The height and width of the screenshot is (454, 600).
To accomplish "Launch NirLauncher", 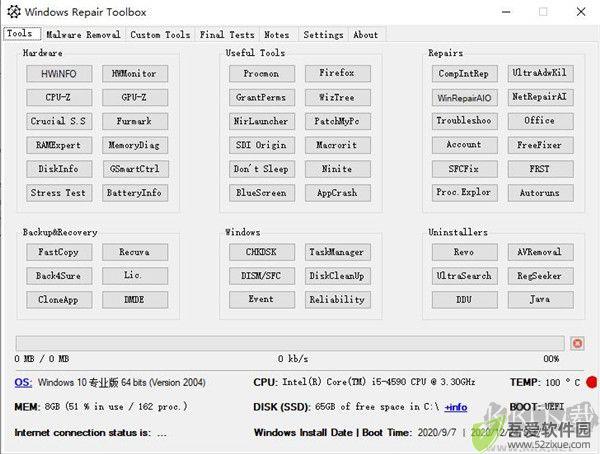I will [x=262, y=121].
